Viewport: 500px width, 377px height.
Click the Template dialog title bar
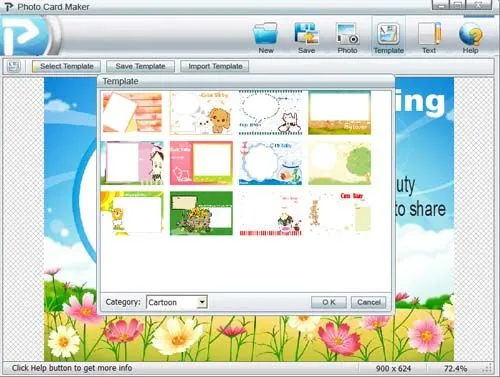pyautogui.click(x=246, y=81)
